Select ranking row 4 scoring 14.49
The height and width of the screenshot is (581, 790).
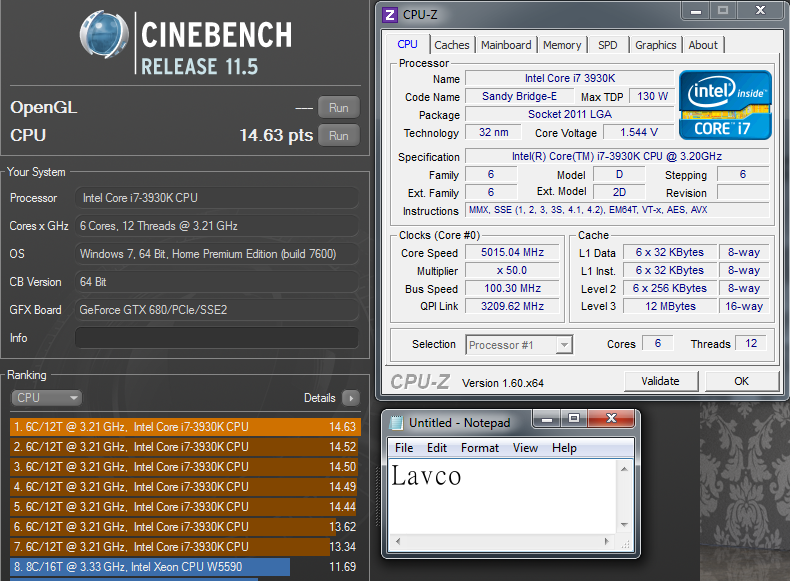tap(185, 487)
